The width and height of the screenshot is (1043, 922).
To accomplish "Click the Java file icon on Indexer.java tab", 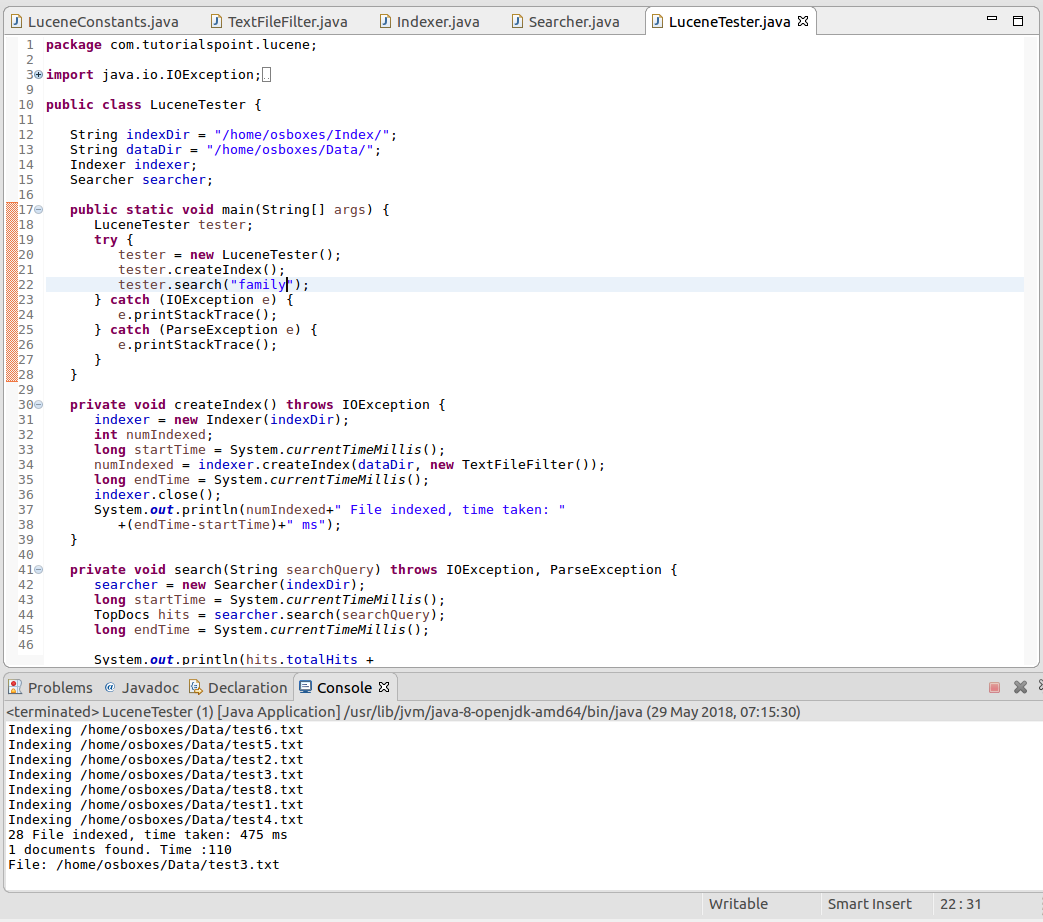I will tap(385, 21).
